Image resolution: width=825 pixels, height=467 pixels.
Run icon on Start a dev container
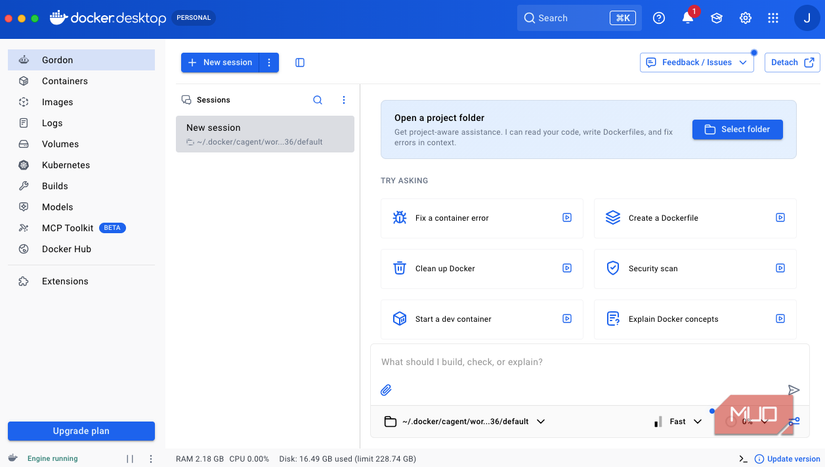(567, 318)
